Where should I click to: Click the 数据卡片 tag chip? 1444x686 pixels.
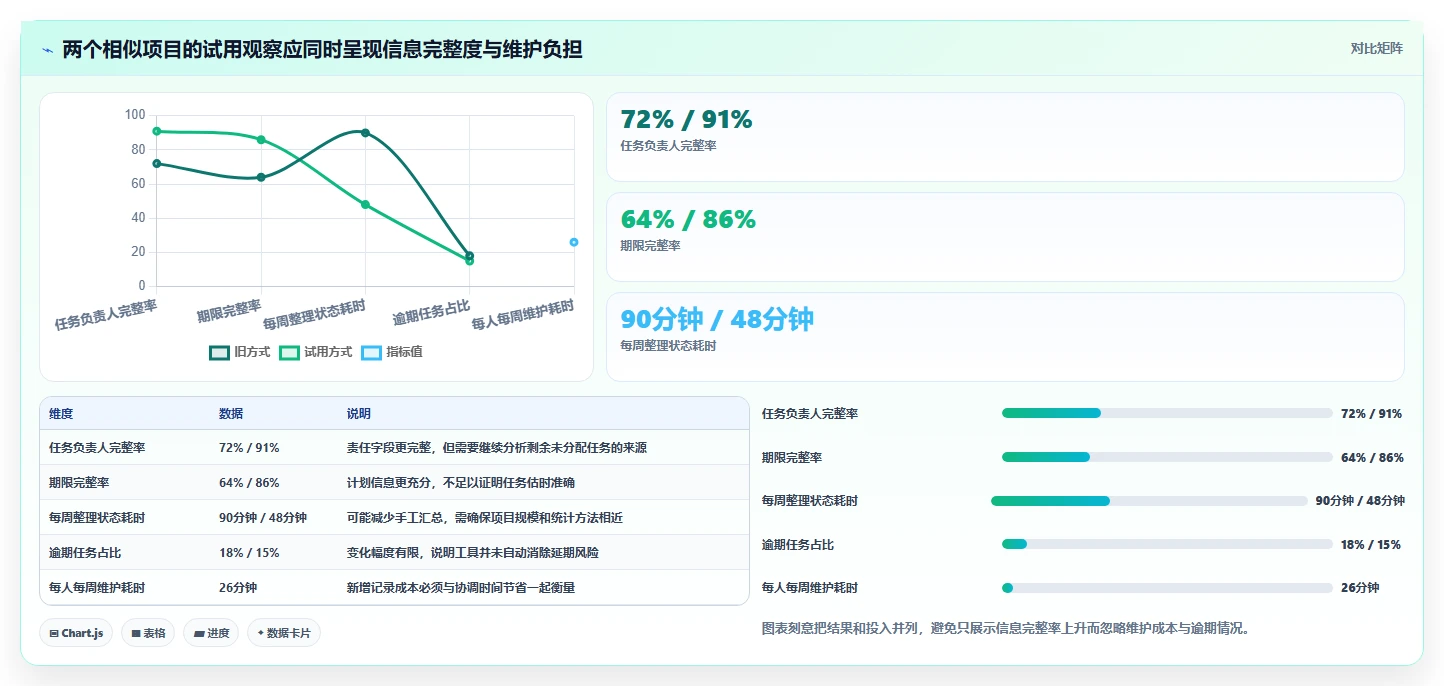point(284,633)
